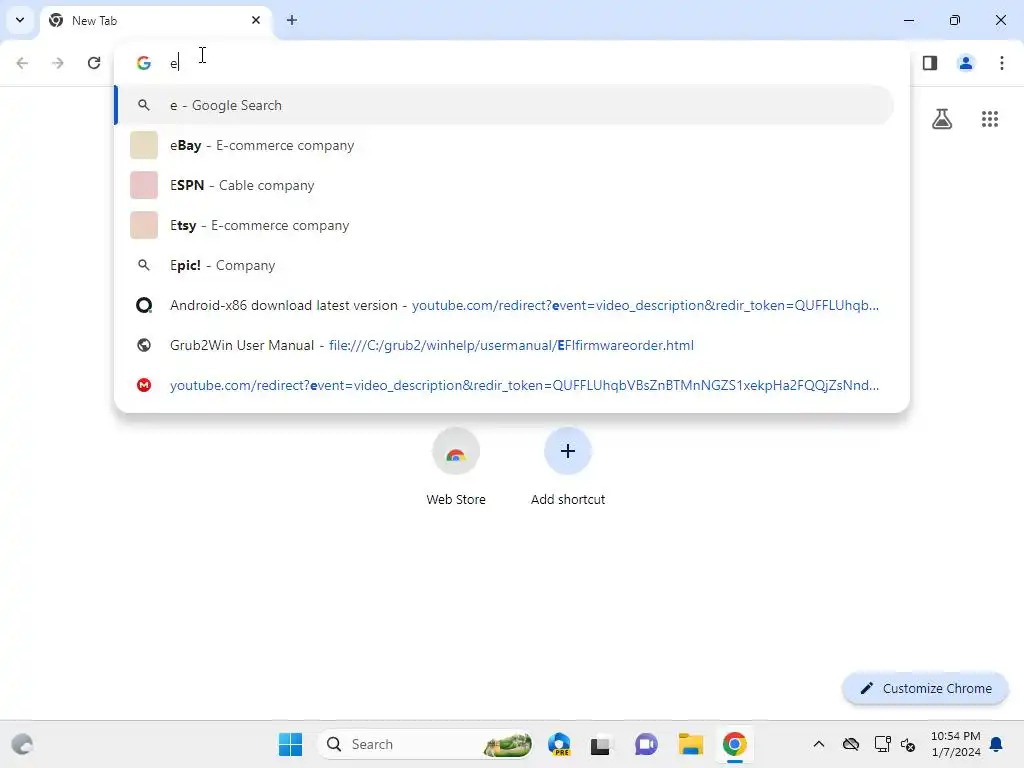Click the red M favicon in last suggestion
The width and height of the screenshot is (1024, 768).
coord(144,385)
